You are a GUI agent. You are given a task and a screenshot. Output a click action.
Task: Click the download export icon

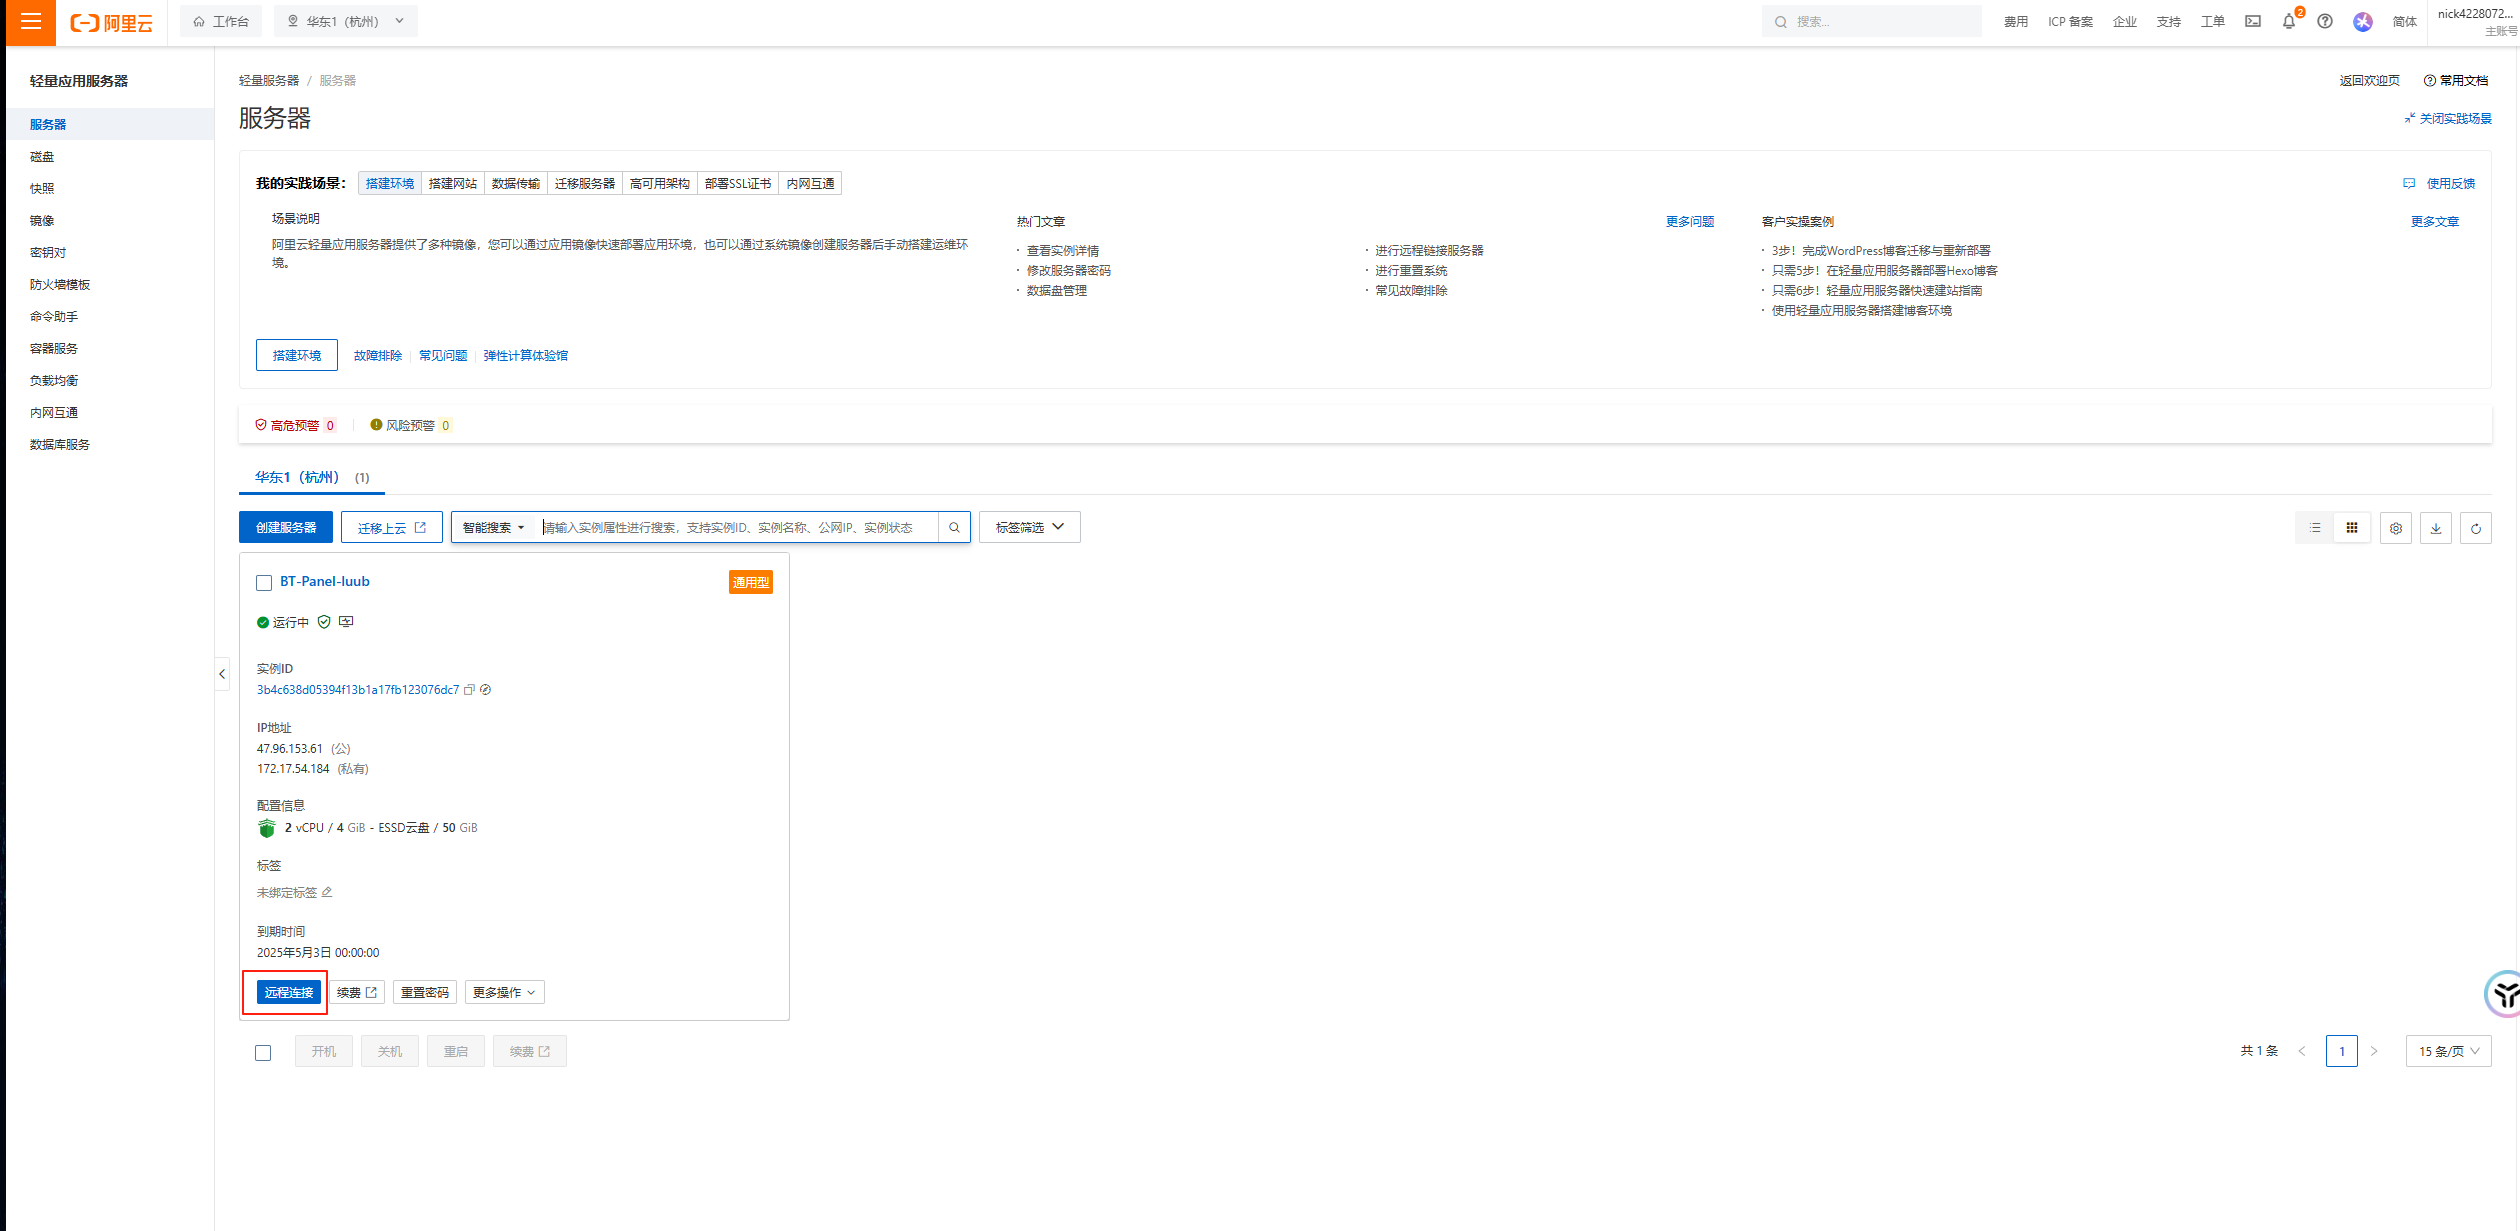pos(2435,528)
